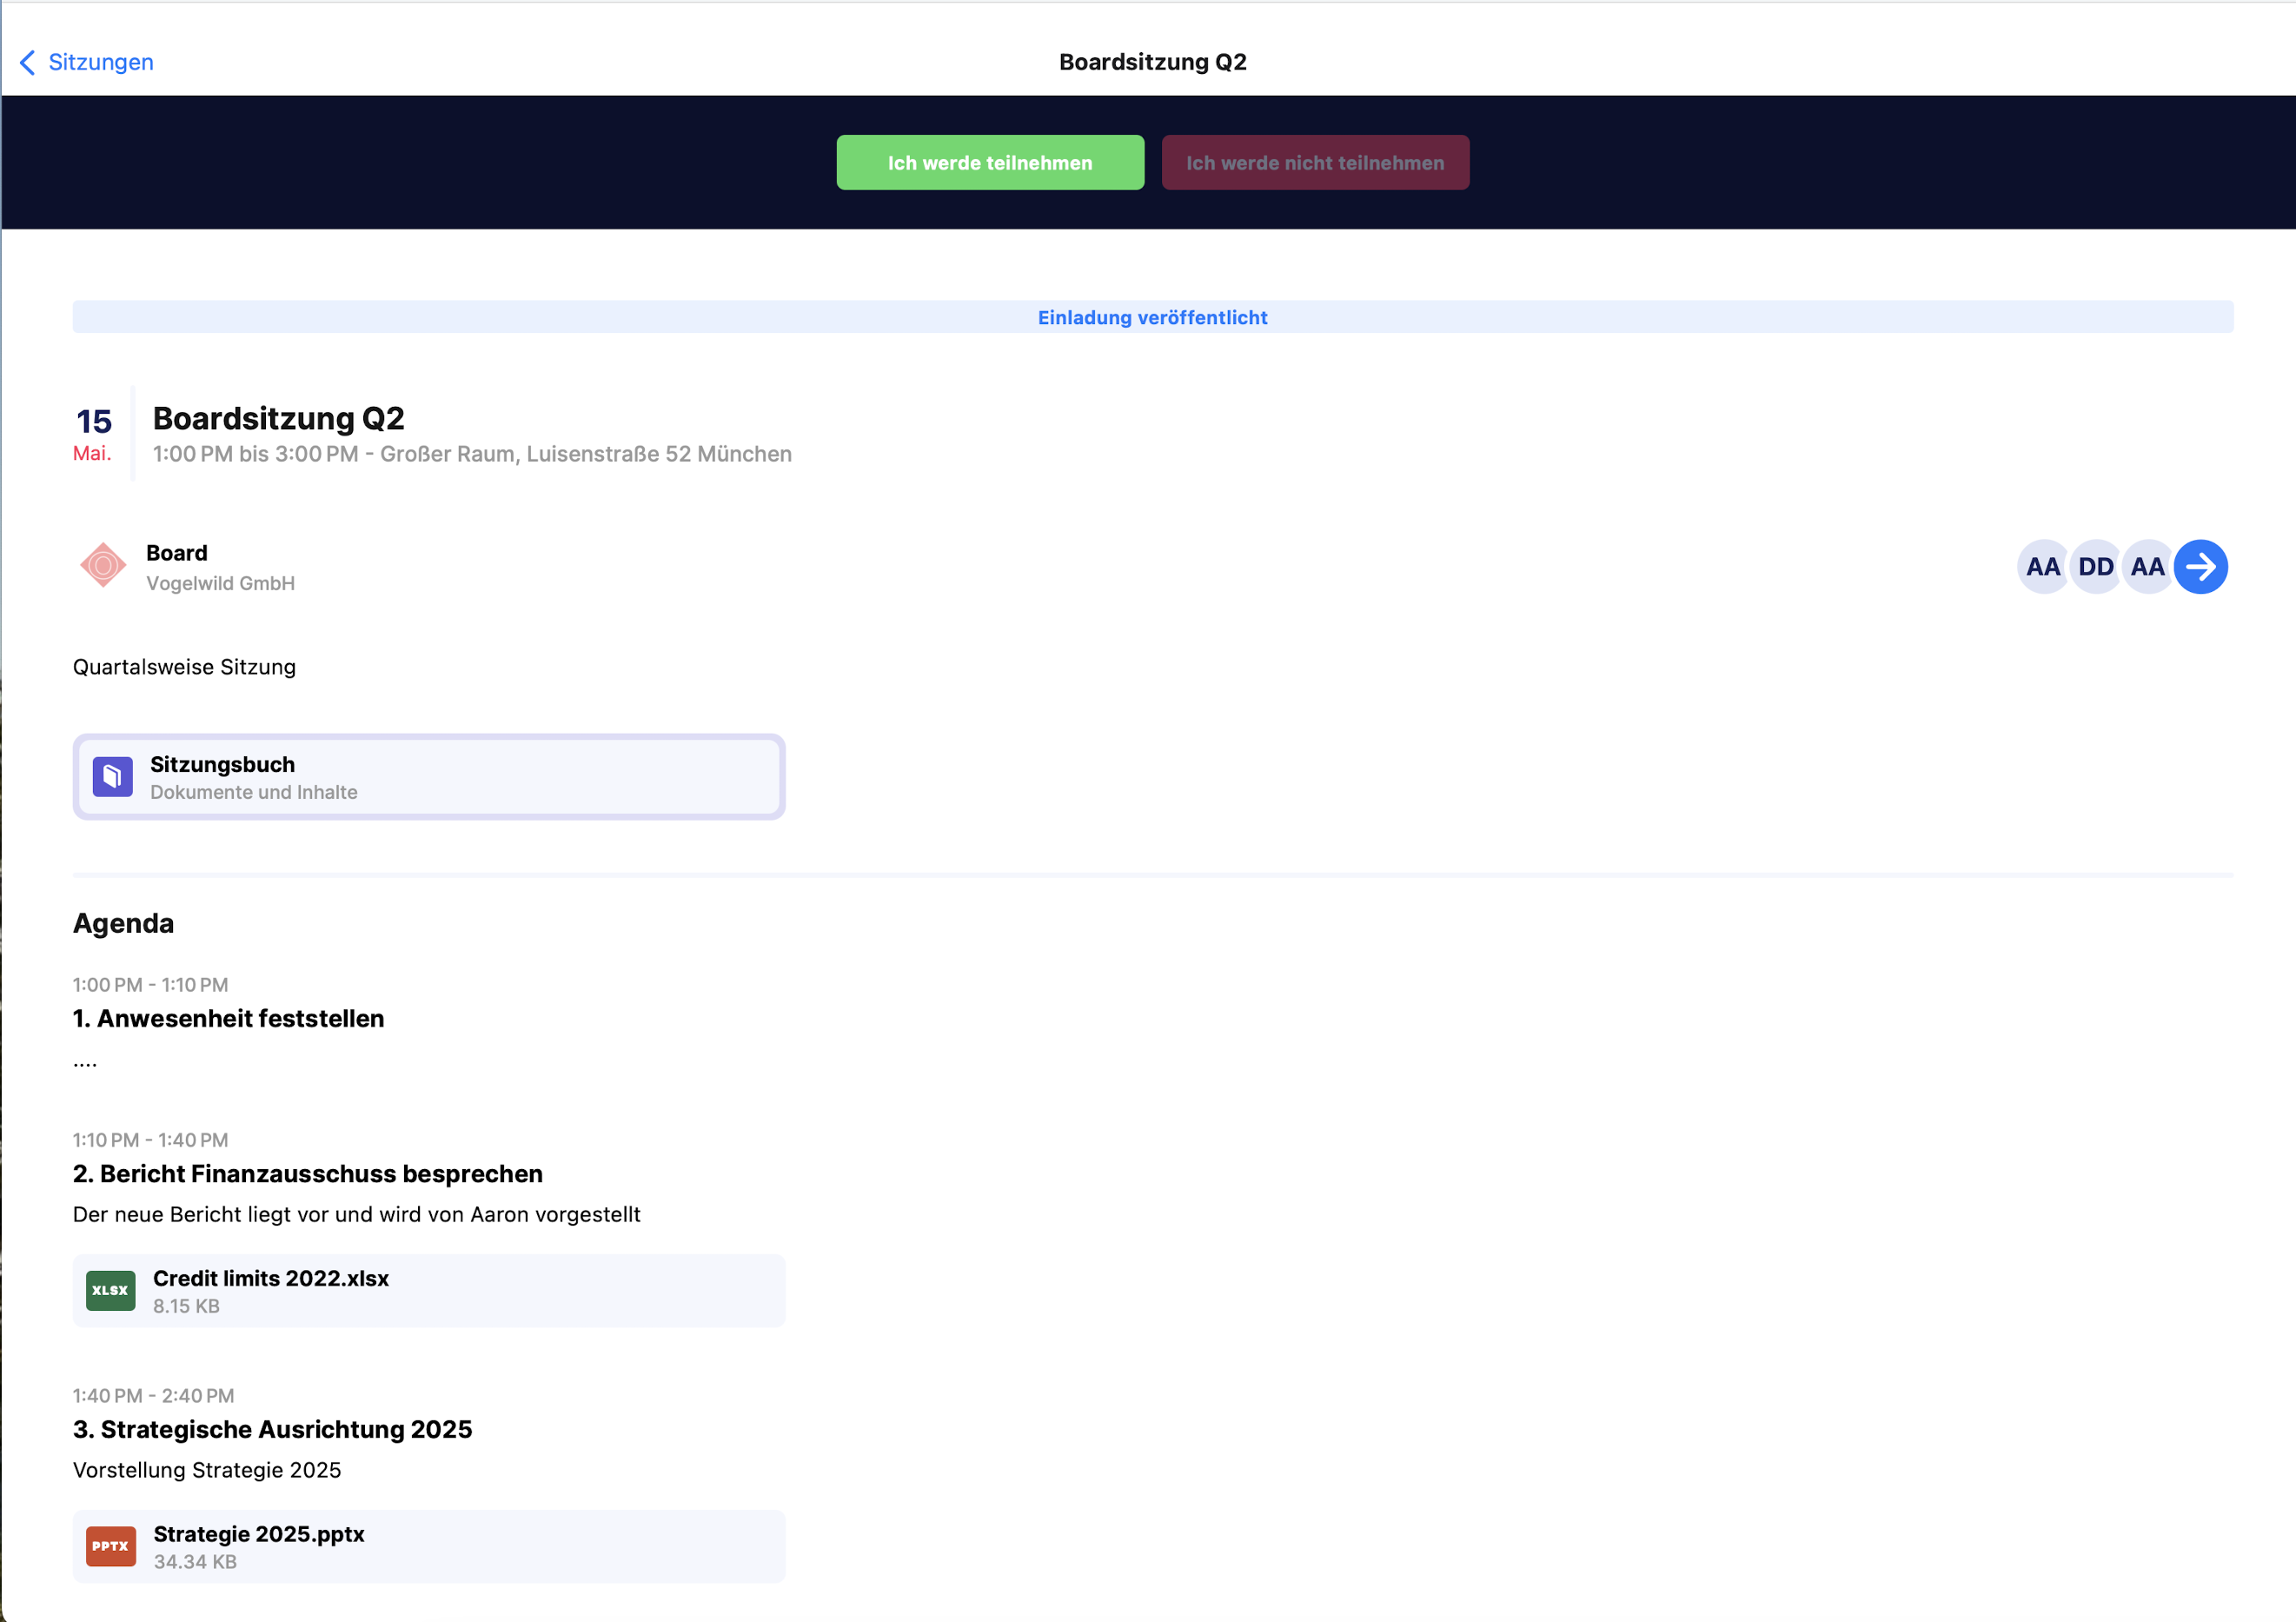Click the XLSX file type icon
The height and width of the screenshot is (1622, 2296).
(111, 1290)
